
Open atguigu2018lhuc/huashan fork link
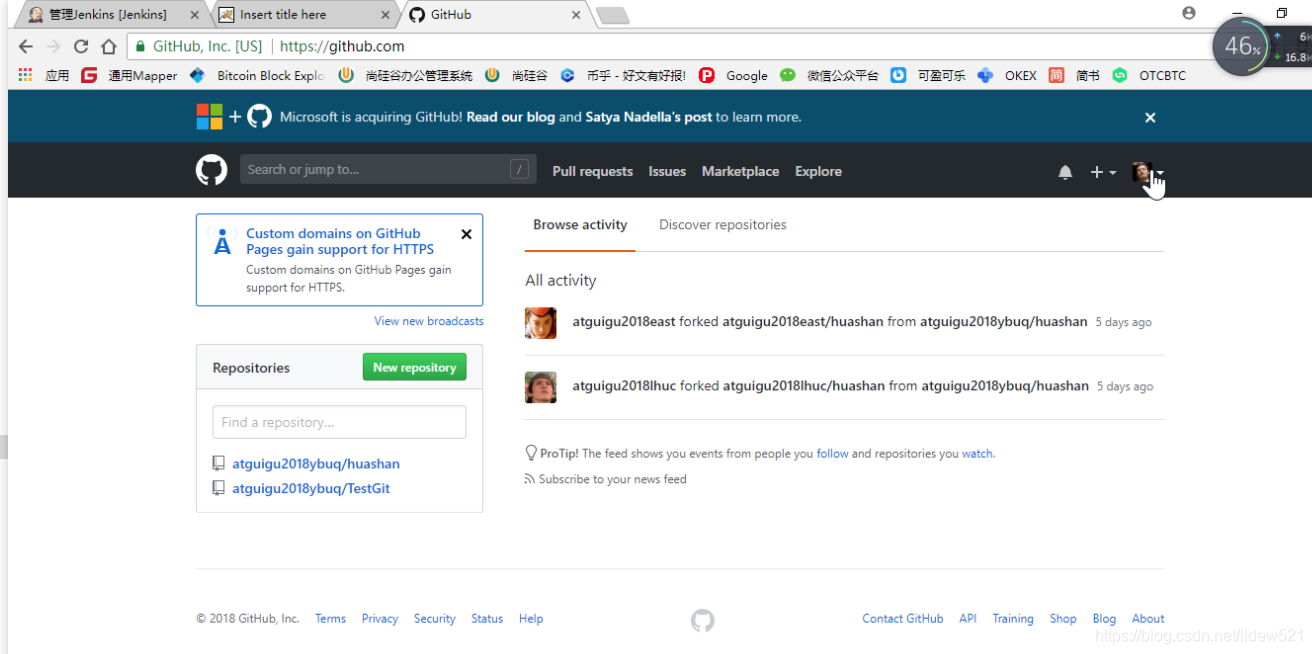pos(804,386)
